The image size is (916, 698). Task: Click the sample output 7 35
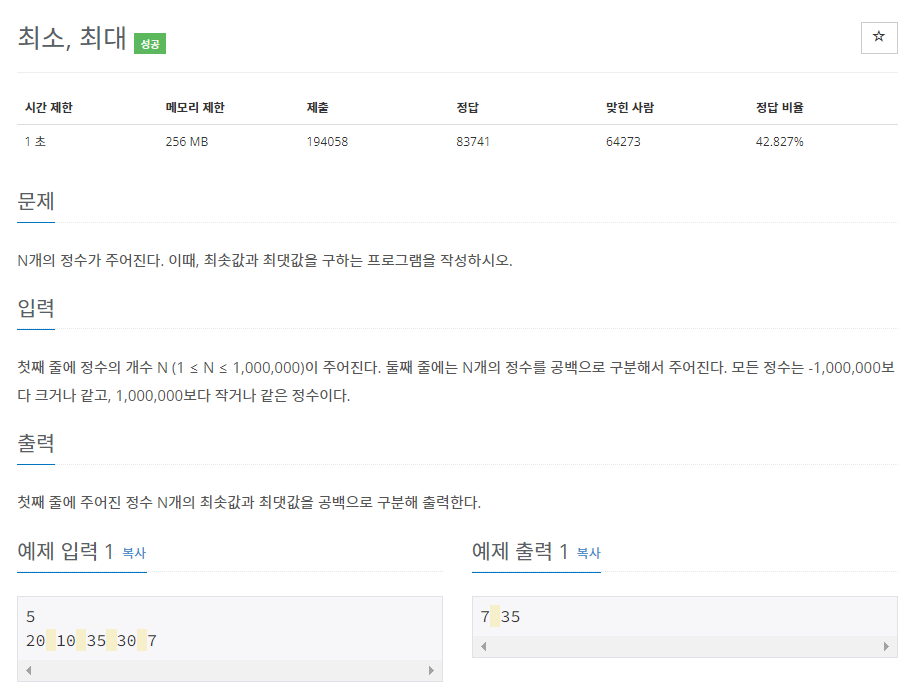pyautogui.click(x=500, y=617)
